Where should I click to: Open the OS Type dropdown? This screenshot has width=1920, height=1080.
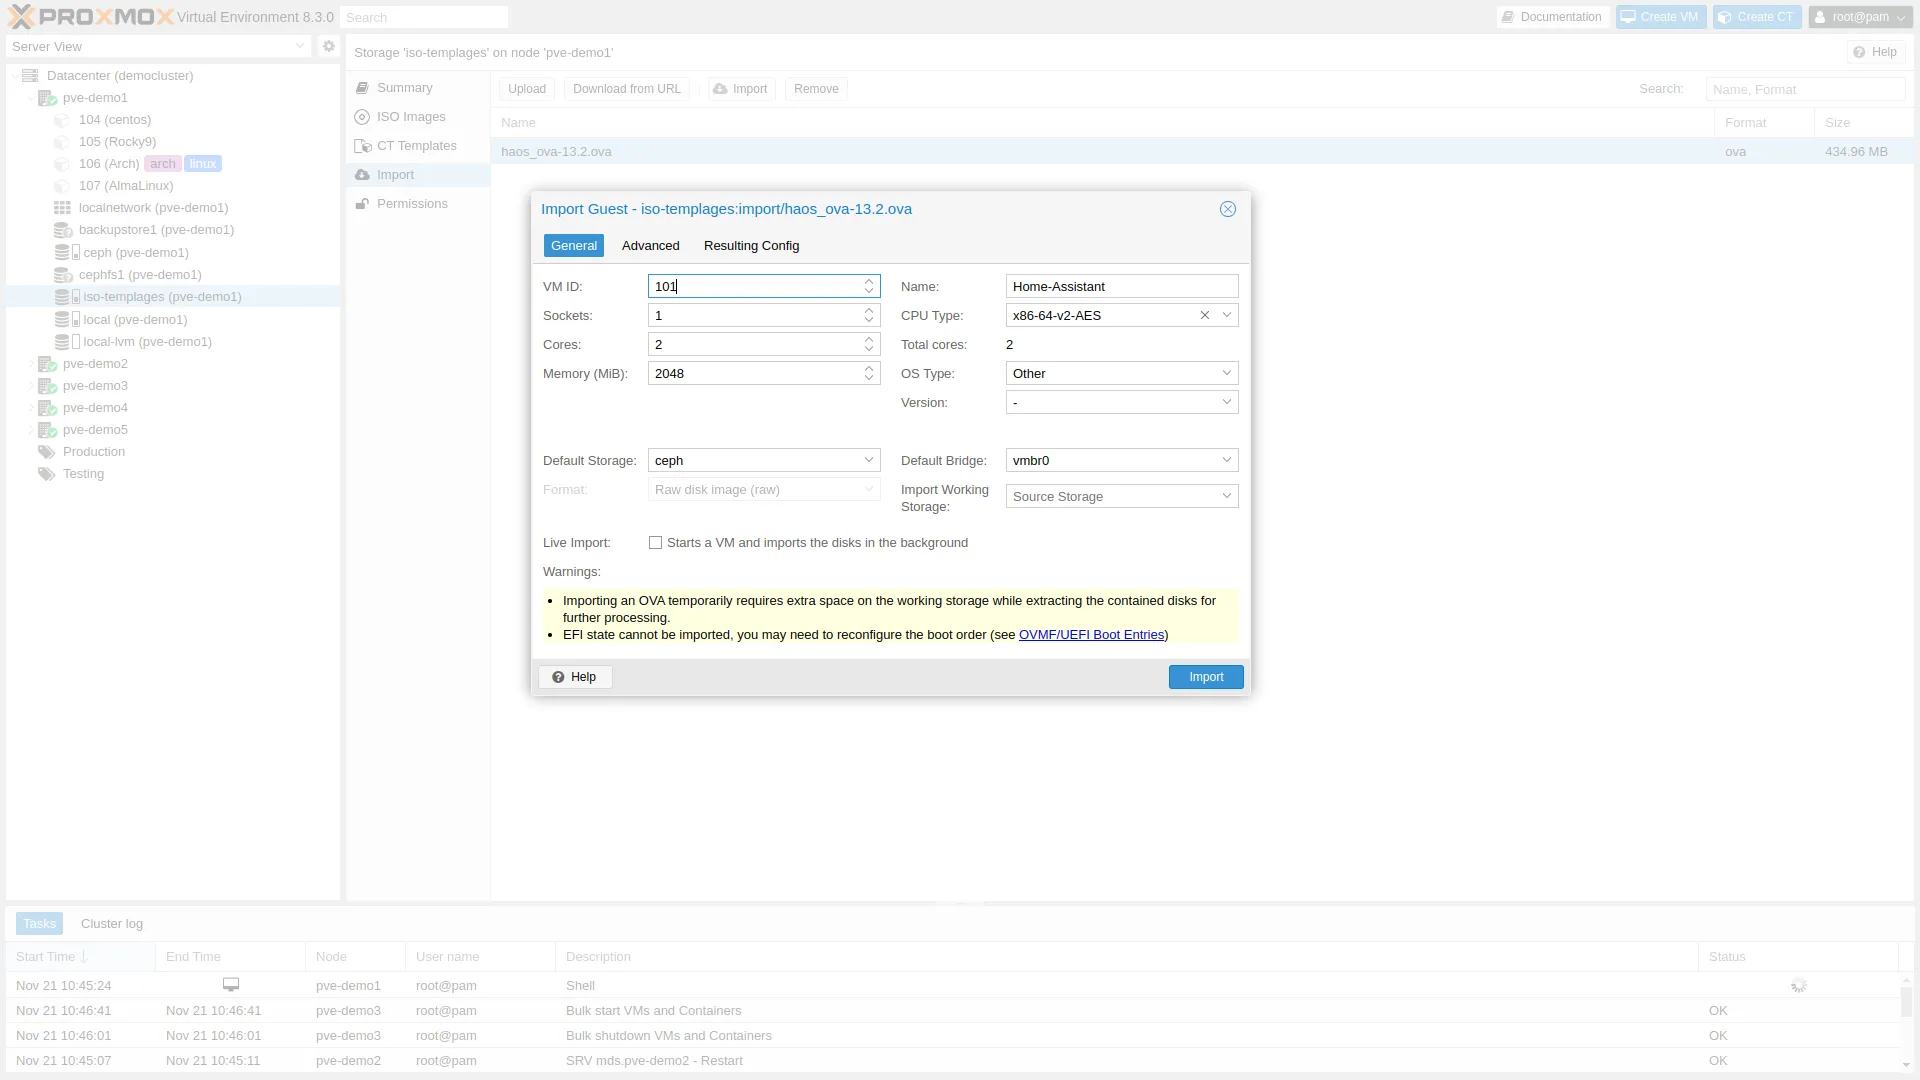tap(1226, 373)
